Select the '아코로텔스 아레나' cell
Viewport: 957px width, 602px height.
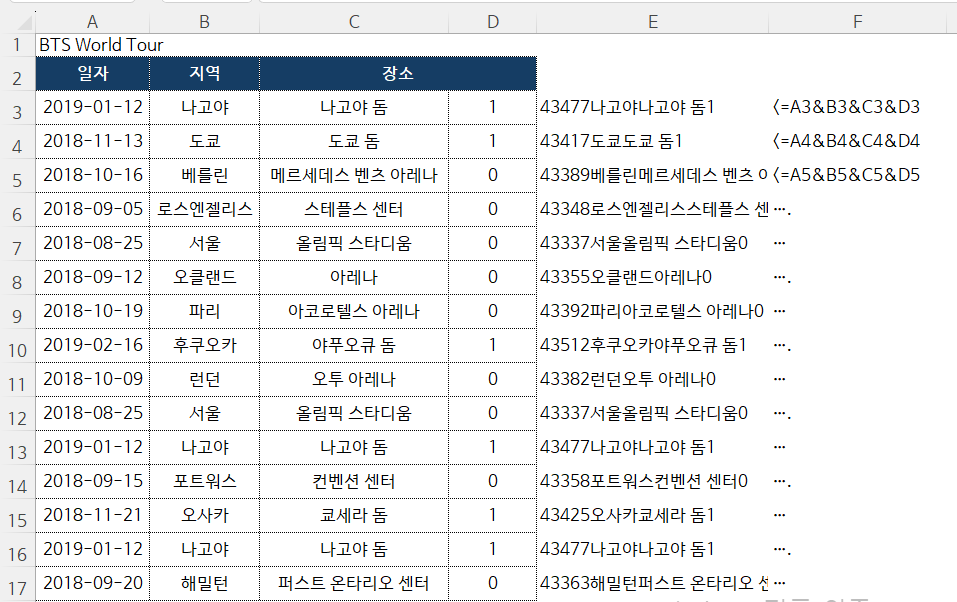coord(354,311)
